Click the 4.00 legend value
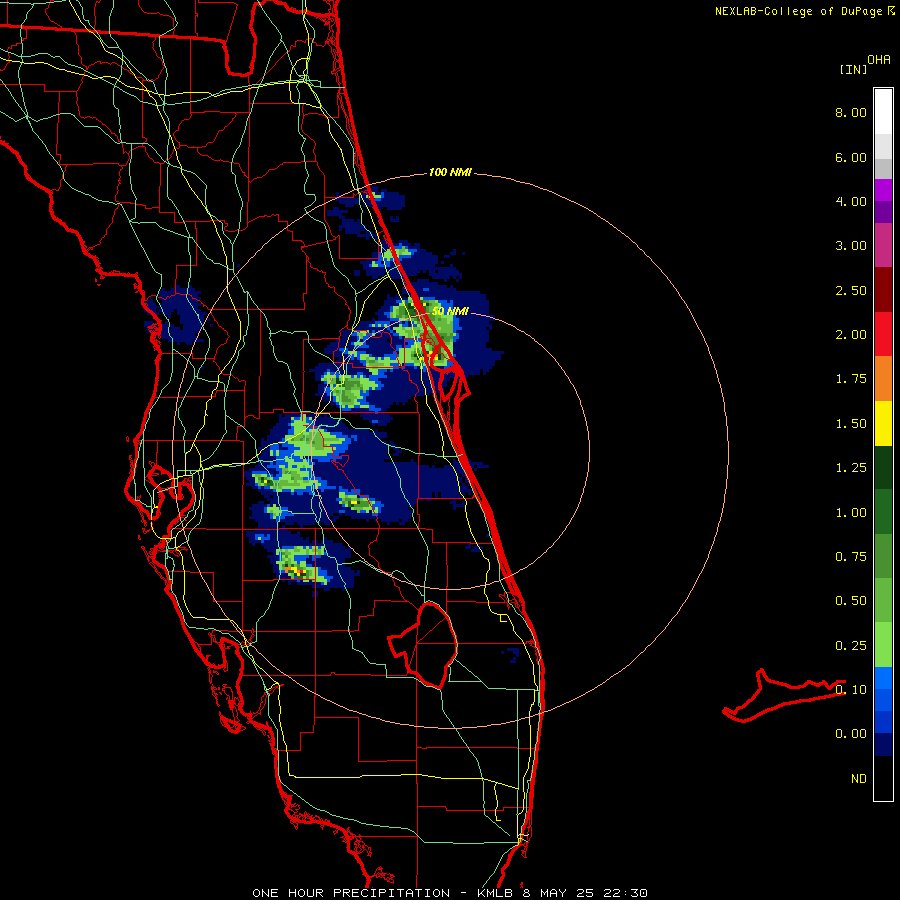This screenshot has height=900, width=900. [x=851, y=201]
